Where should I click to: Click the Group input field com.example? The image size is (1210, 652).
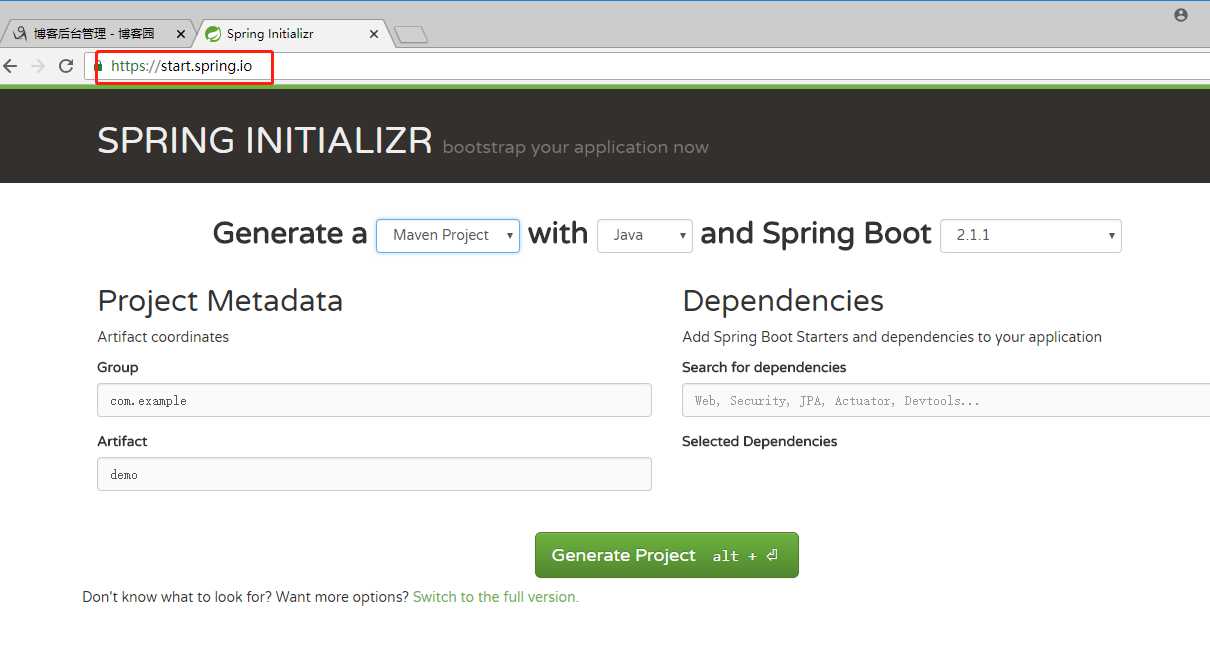[374, 400]
